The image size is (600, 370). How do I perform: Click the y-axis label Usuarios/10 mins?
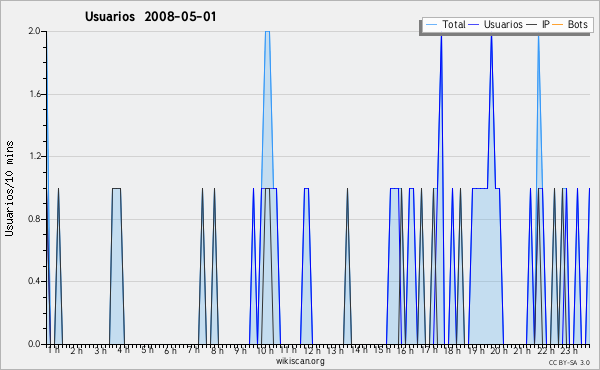click(x=9, y=189)
